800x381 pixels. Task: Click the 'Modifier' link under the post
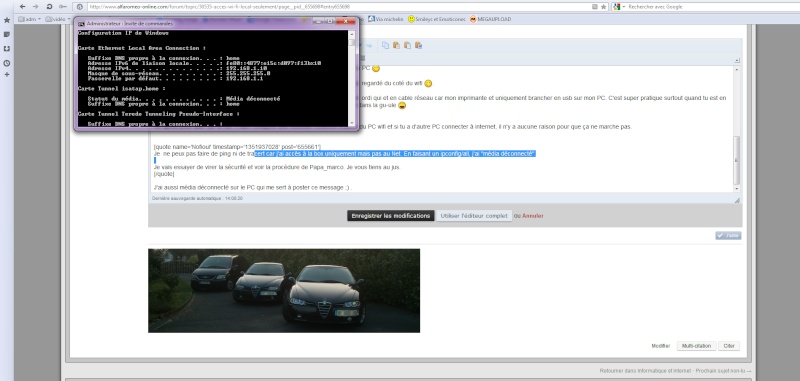660,346
